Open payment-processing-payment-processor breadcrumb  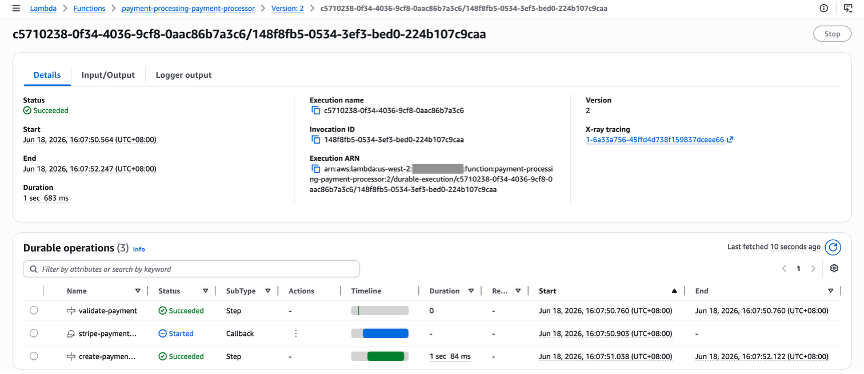point(188,8)
